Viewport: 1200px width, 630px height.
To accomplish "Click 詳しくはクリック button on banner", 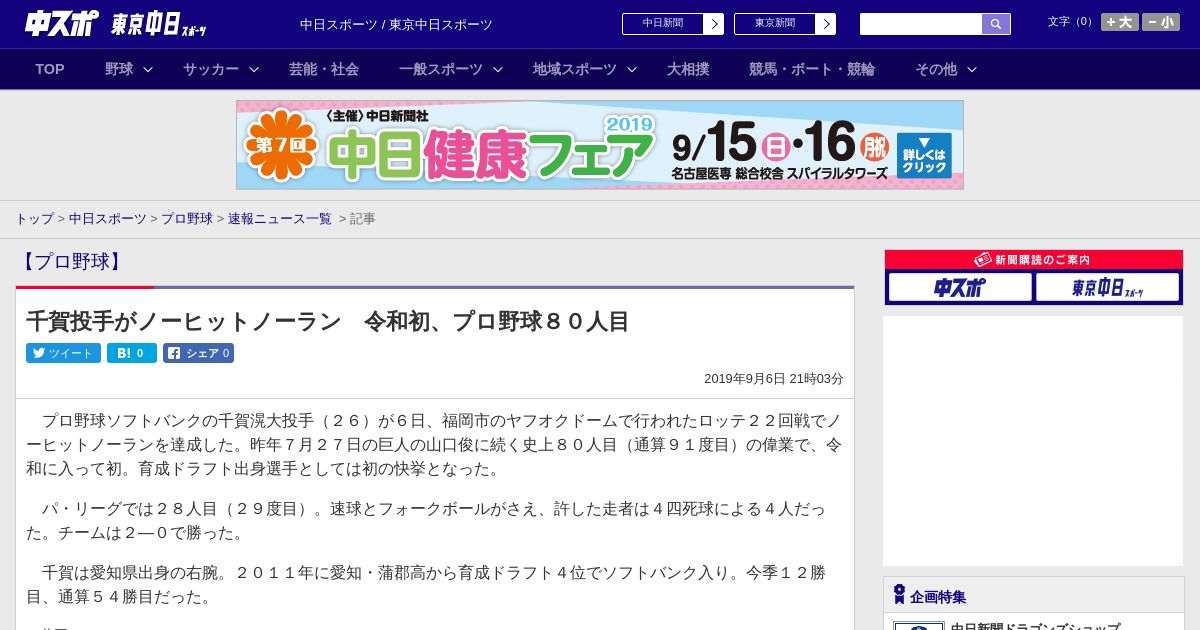I will (x=924, y=155).
